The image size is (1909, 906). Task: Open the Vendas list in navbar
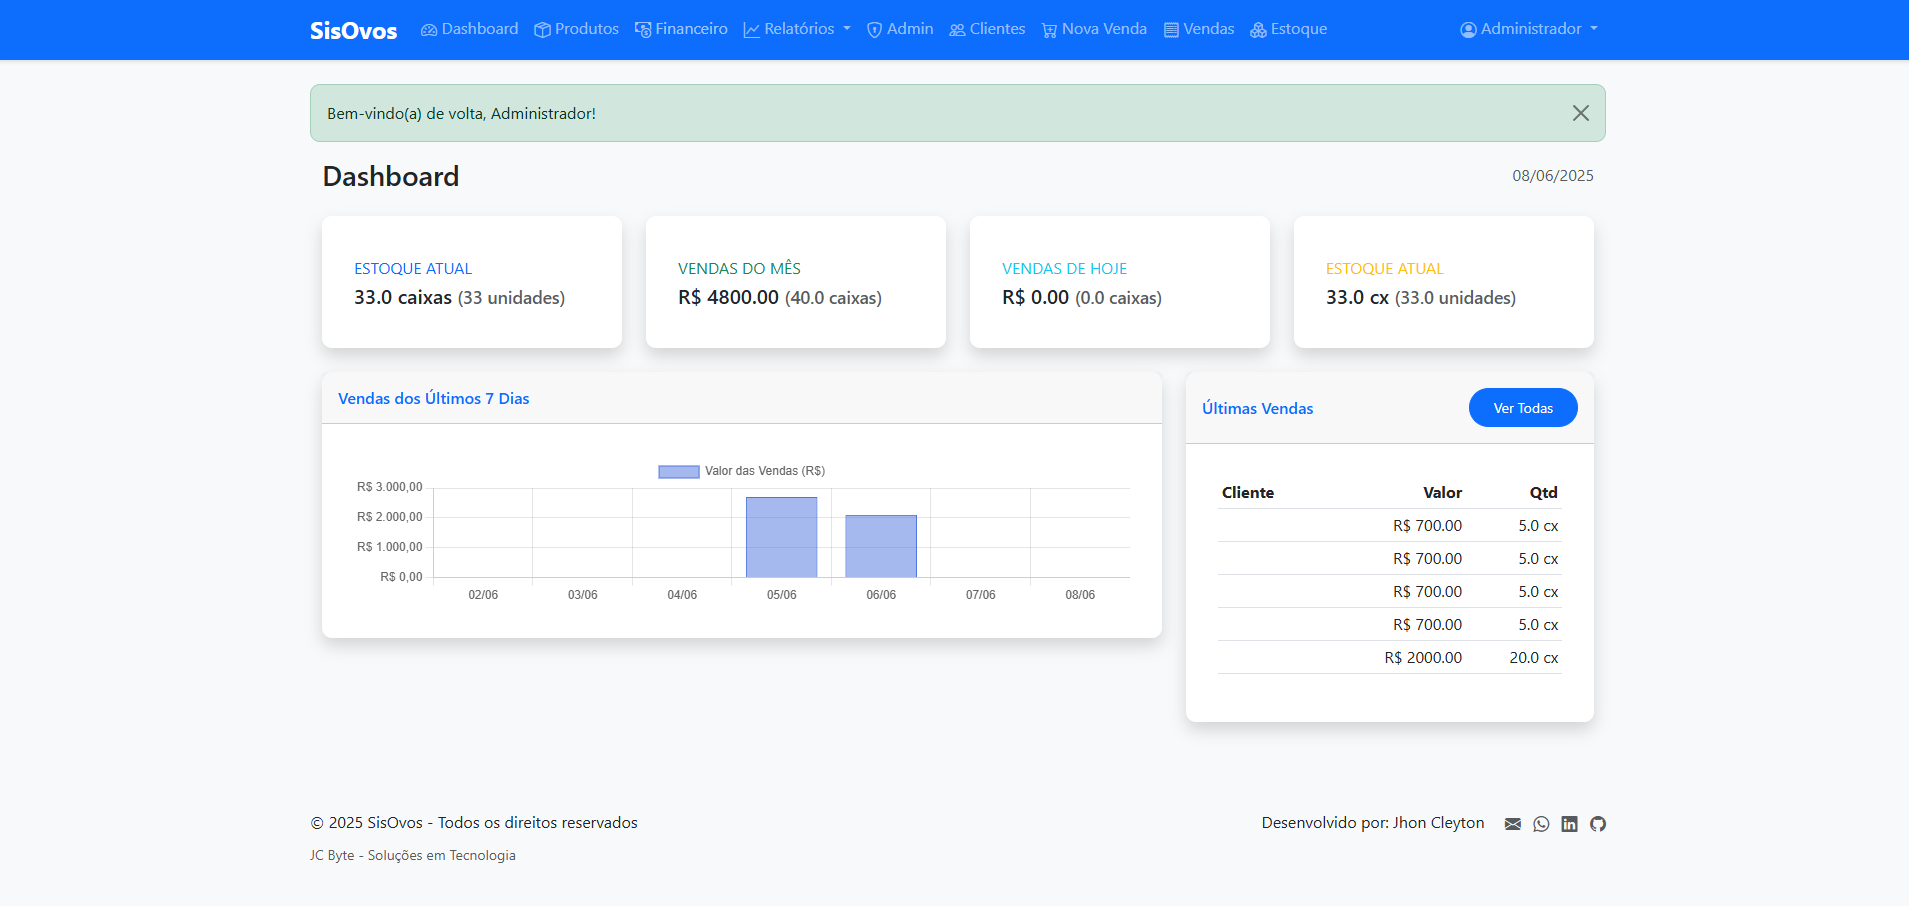coord(1199,29)
